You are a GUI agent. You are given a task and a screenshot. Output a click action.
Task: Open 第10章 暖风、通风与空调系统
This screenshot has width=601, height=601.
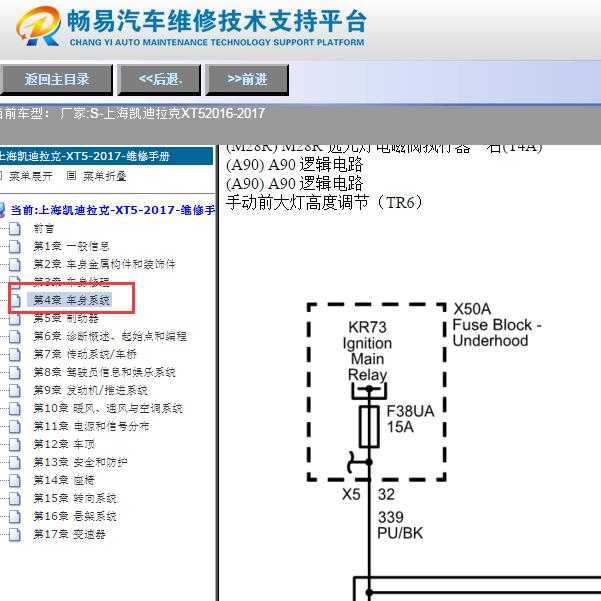pyautogui.click(x=108, y=408)
